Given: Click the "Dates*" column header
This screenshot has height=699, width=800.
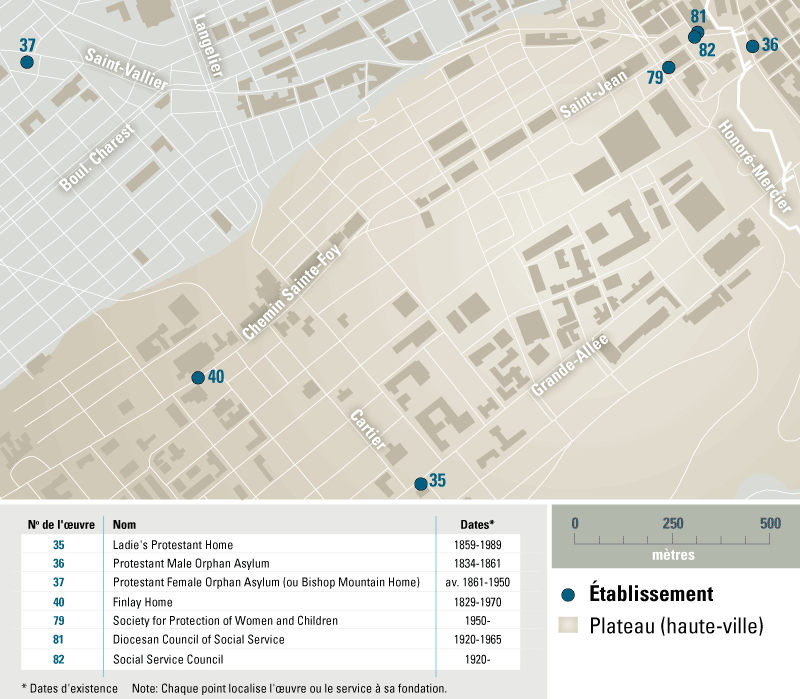Looking at the screenshot, I should coord(477,525).
